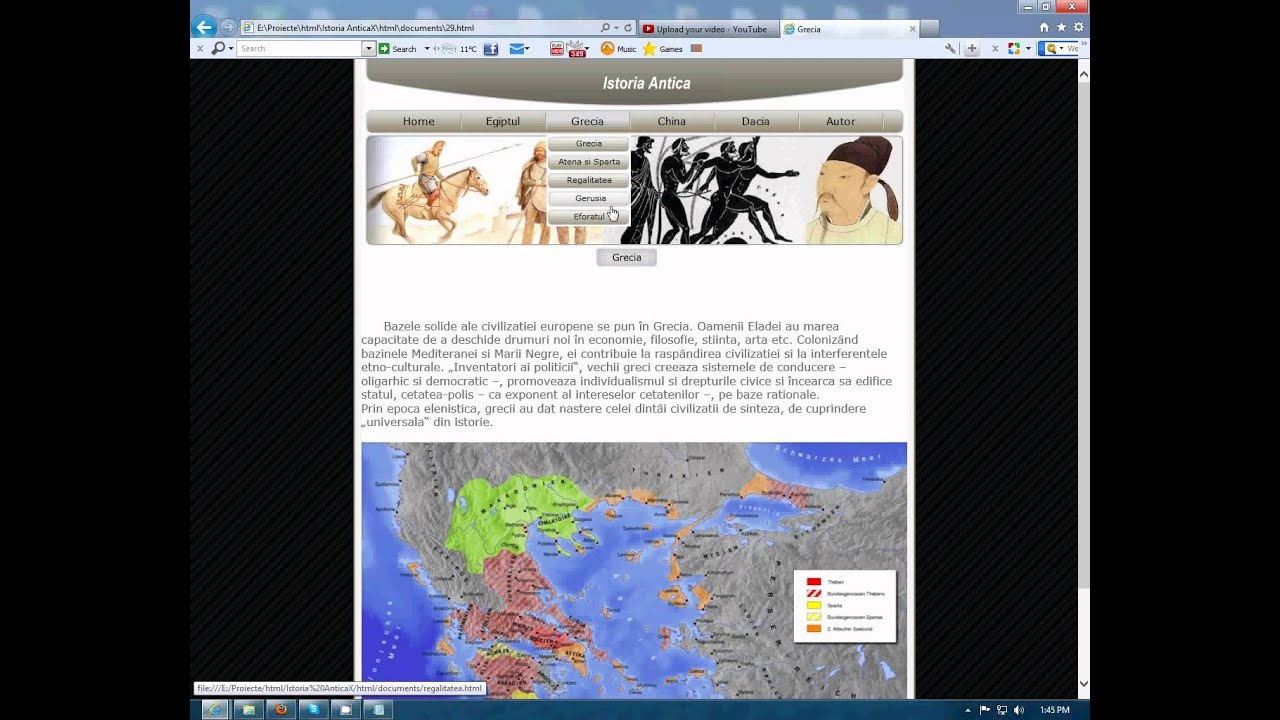
Task: Close the Grecia browser tab
Action: point(912,29)
